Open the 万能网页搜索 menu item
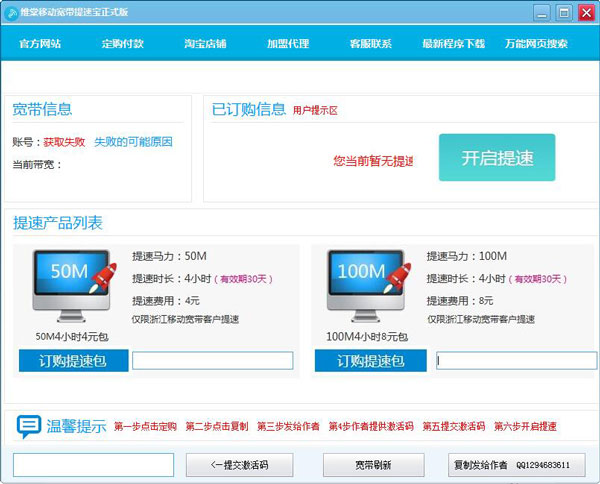Image resolution: width=600 pixels, height=484 pixels. [x=536, y=44]
